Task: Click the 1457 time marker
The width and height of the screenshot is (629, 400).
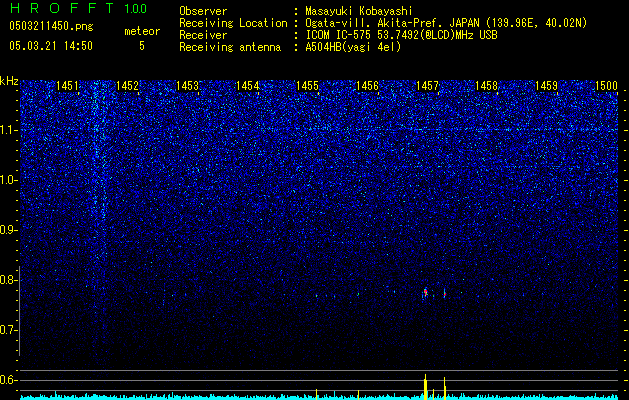Action: point(427,86)
